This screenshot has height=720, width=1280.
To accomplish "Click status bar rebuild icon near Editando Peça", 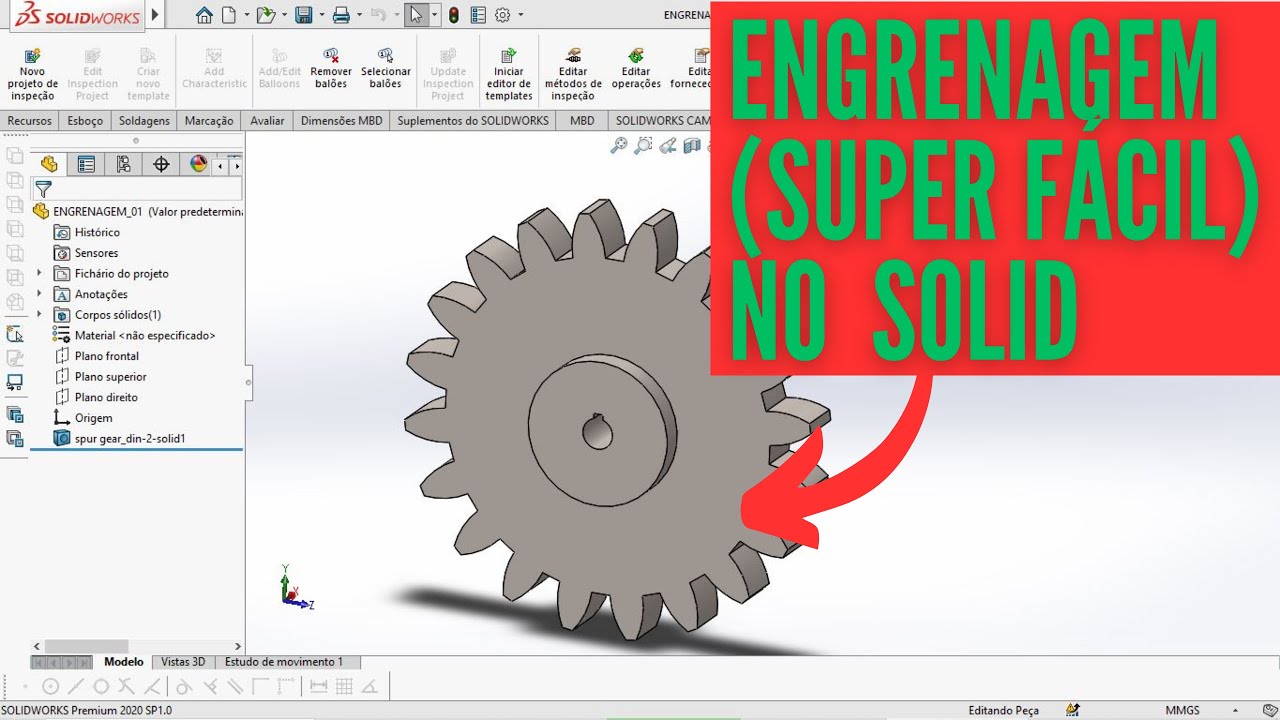I will pos(1072,710).
